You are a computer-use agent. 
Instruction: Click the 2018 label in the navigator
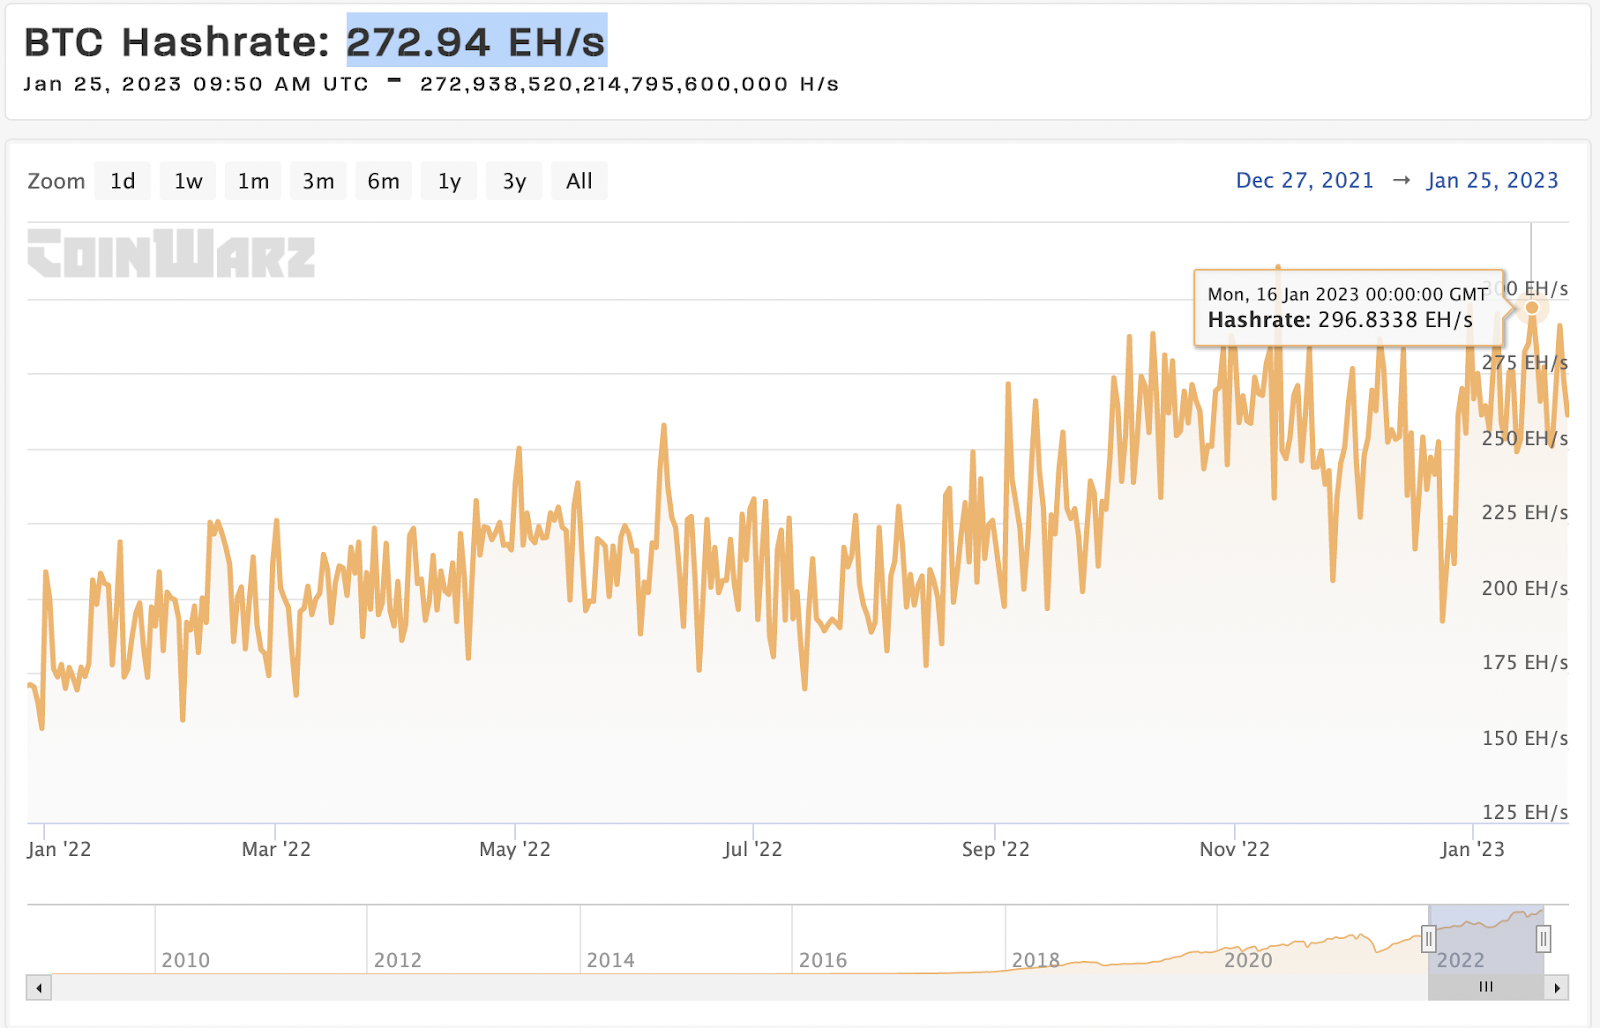[x=1036, y=960]
